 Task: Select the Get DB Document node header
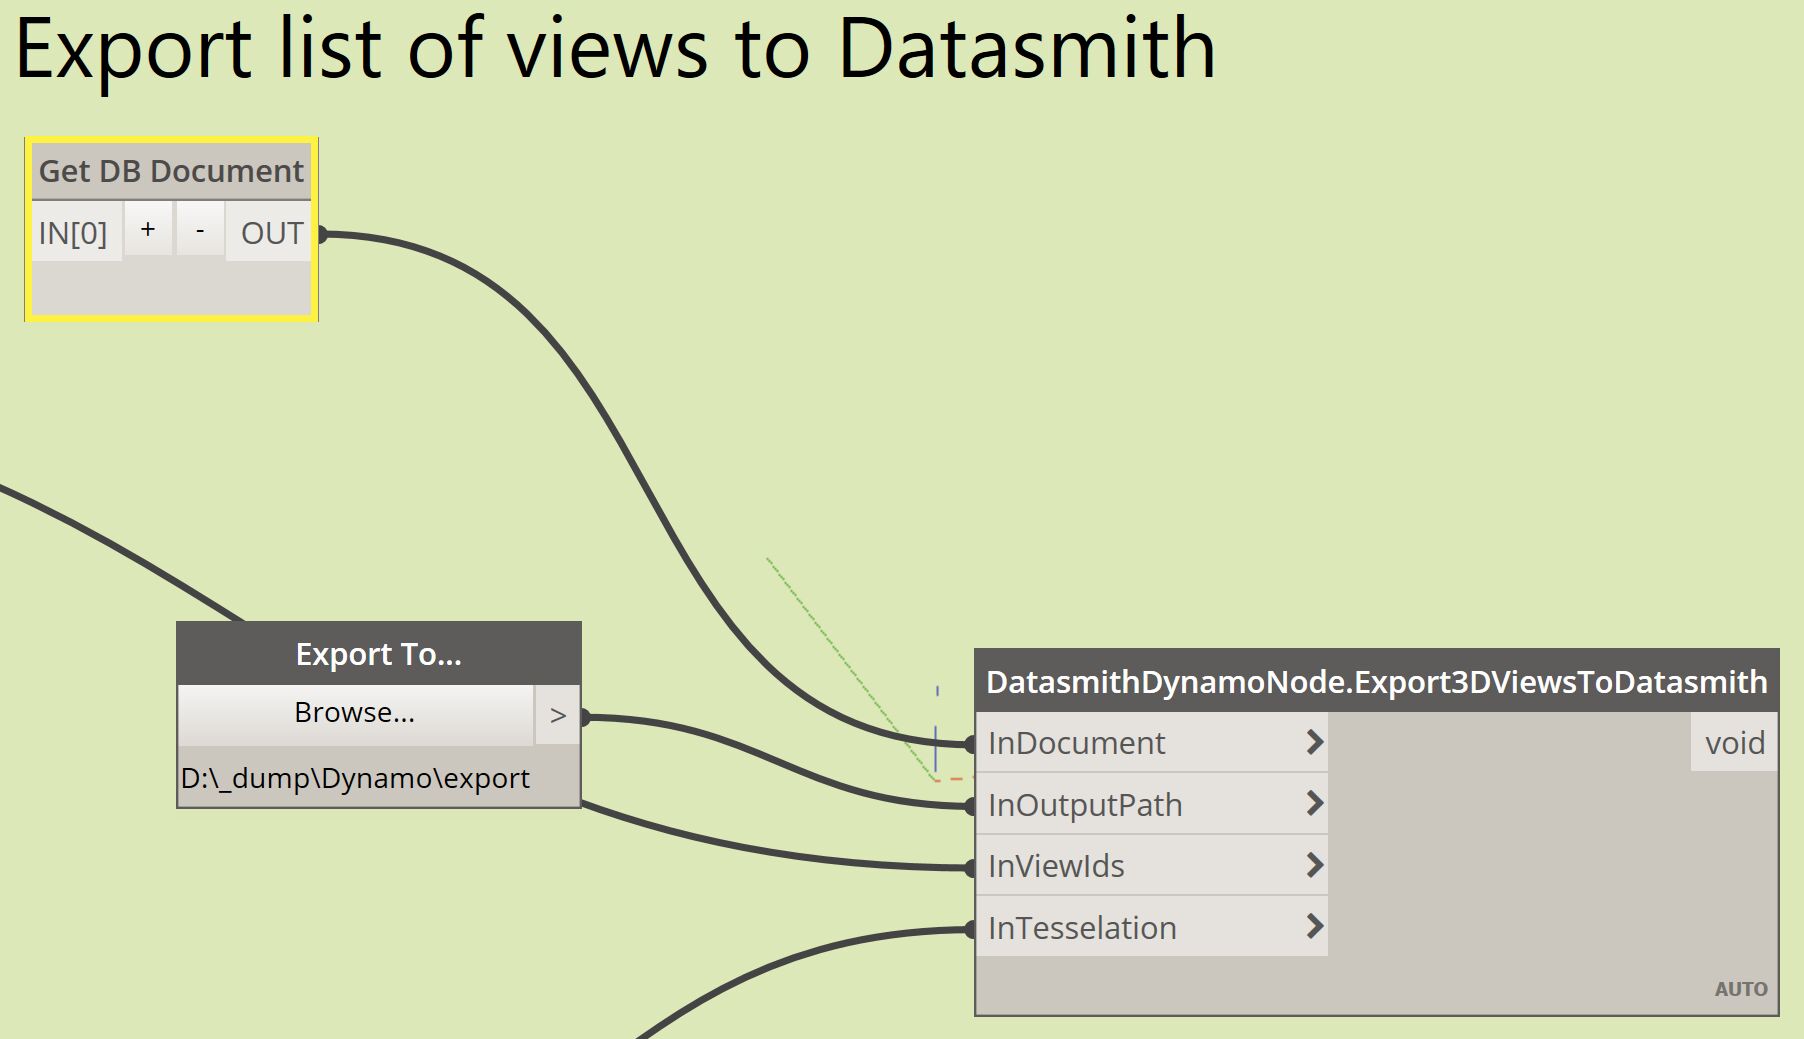(170, 171)
